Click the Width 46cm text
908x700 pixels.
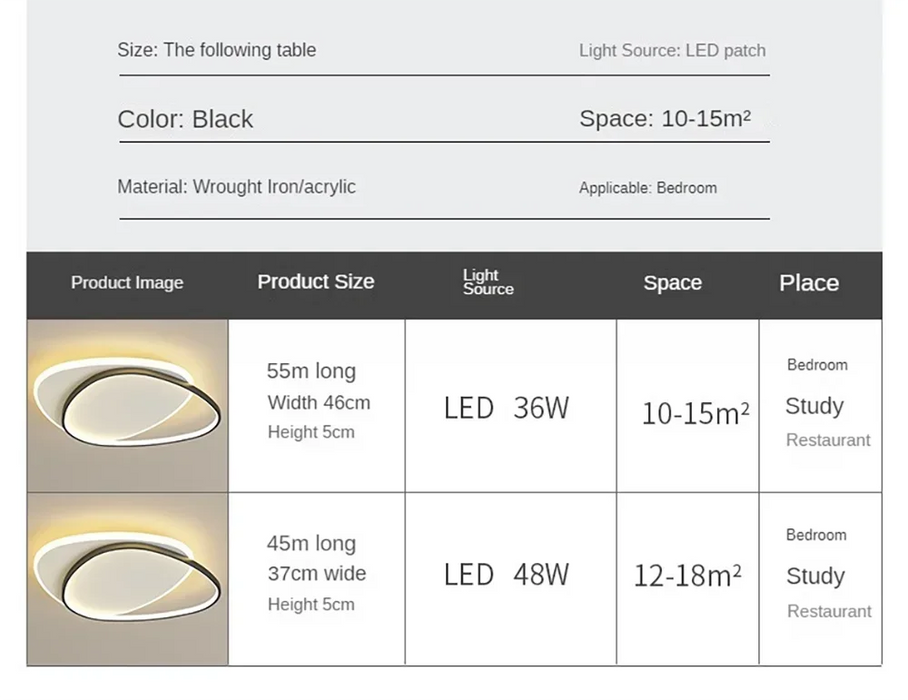[319, 403]
